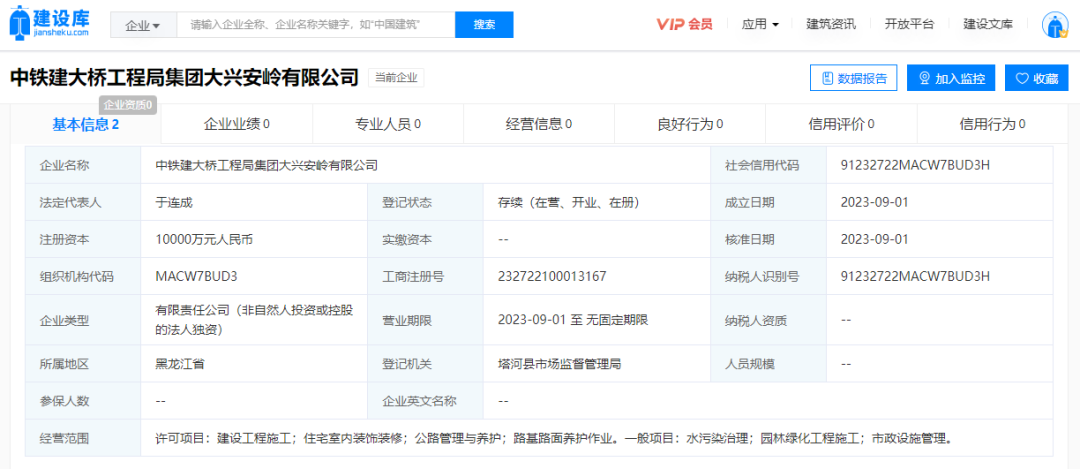This screenshot has height=469, width=1080.
Task: Click the 参保人数 label cell
Action: click(x=83, y=401)
